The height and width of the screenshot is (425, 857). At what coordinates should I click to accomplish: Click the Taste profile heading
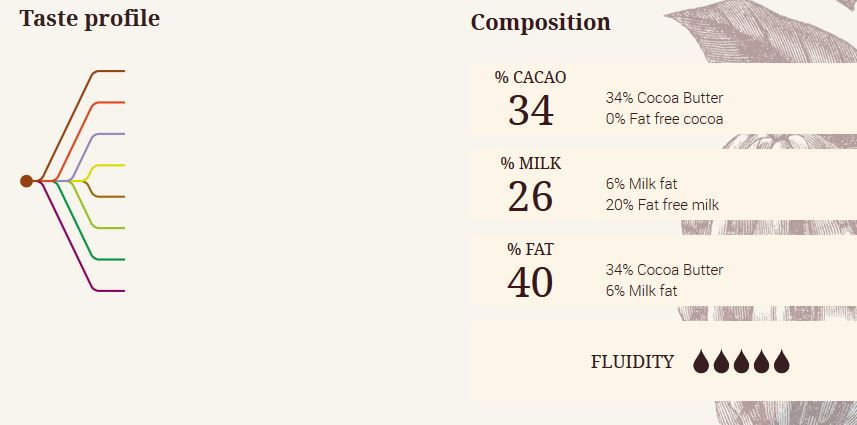89,18
